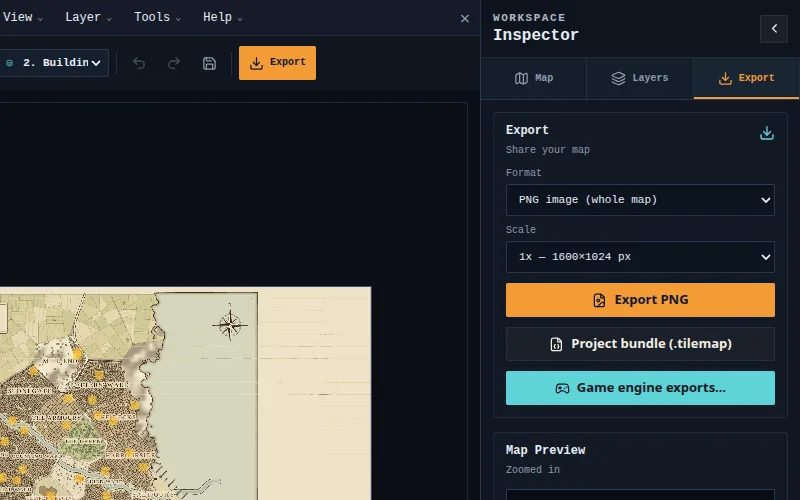Click the Export PNG button
The width and height of the screenshot is (800, 500).
click(x=640, y=300)
